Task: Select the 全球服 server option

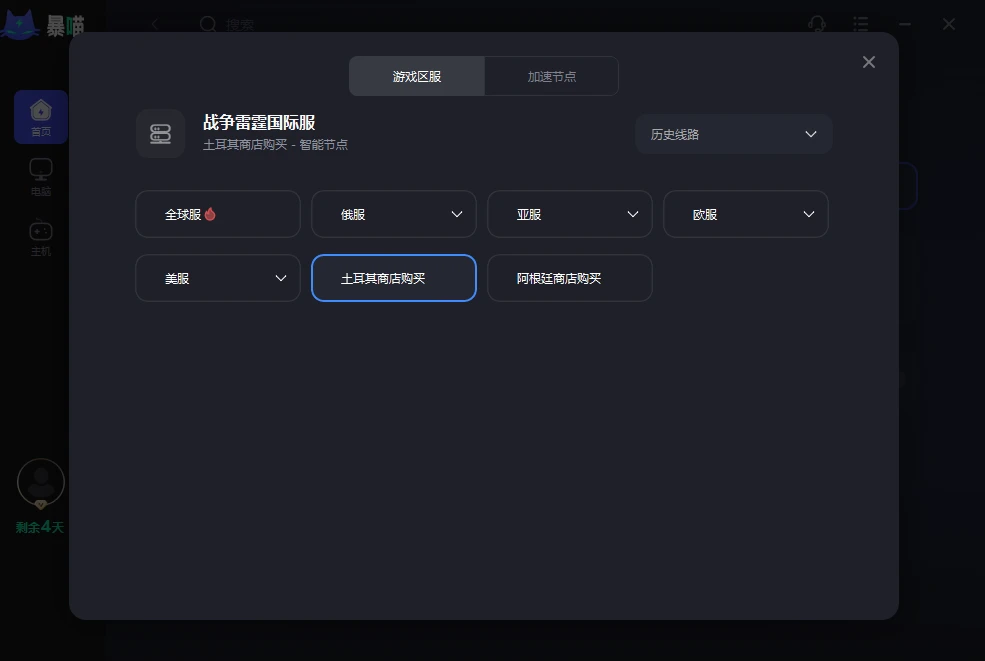Action: coord(218,214)
